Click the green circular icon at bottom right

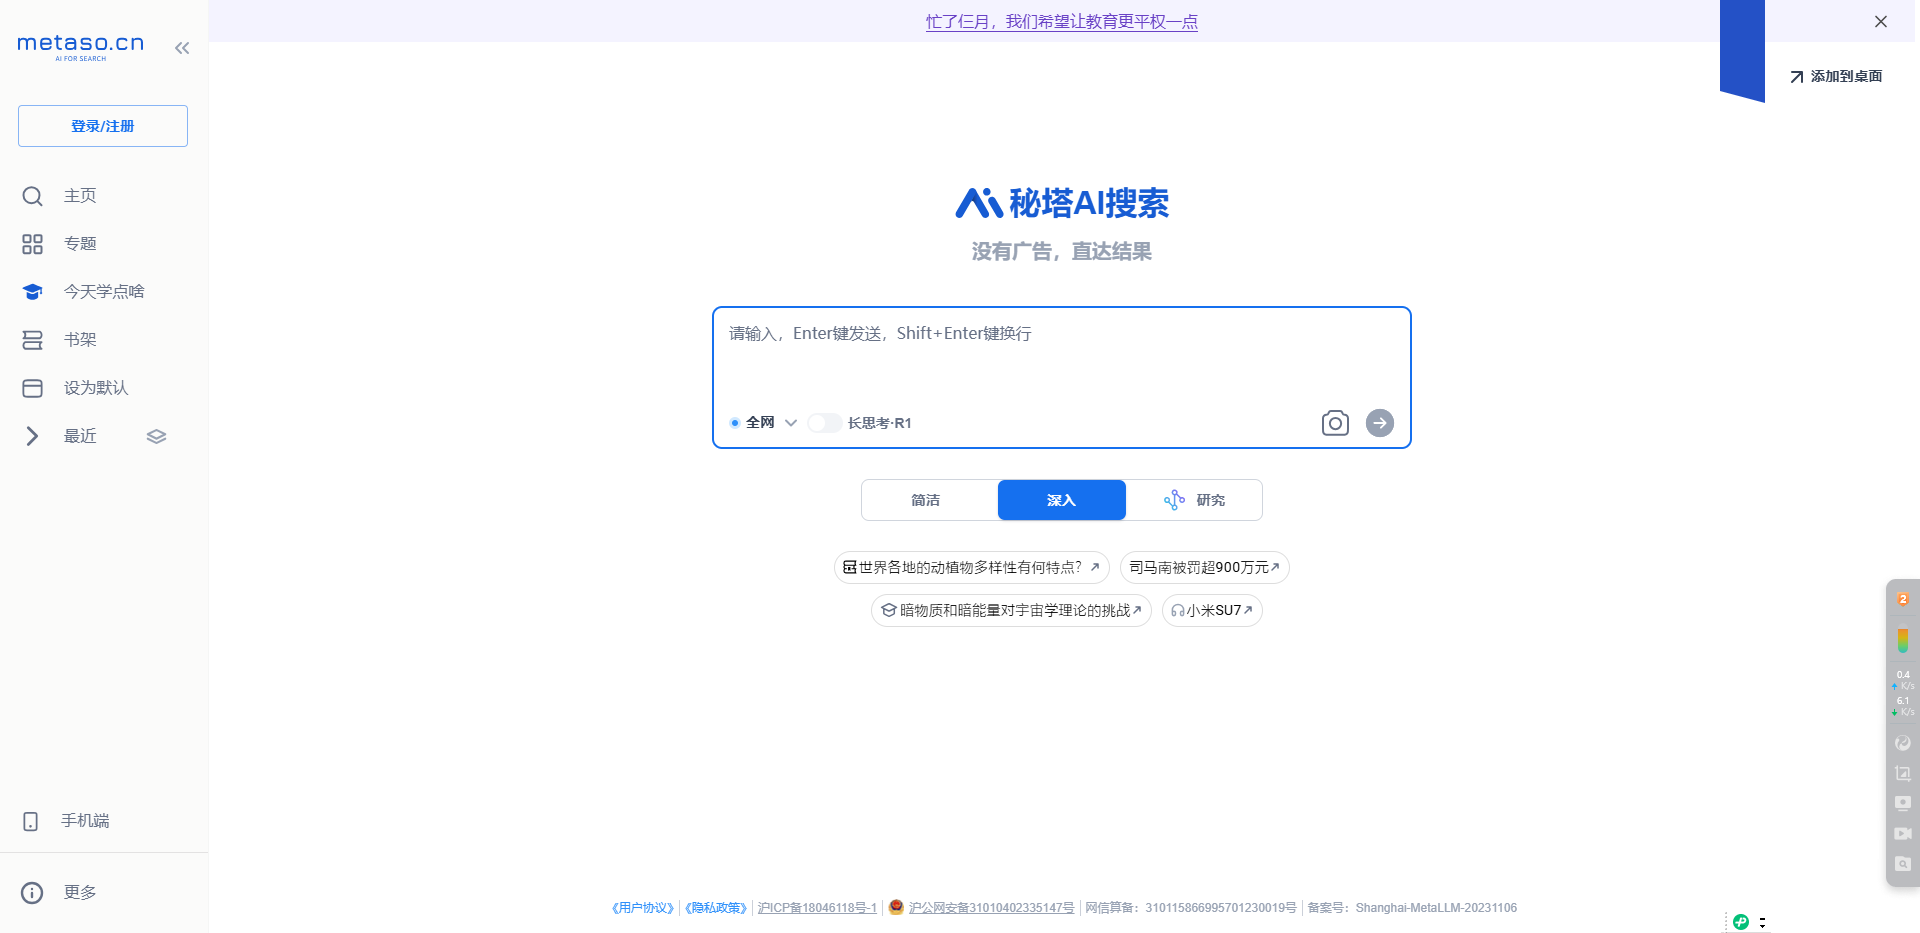click(1741, 922)
